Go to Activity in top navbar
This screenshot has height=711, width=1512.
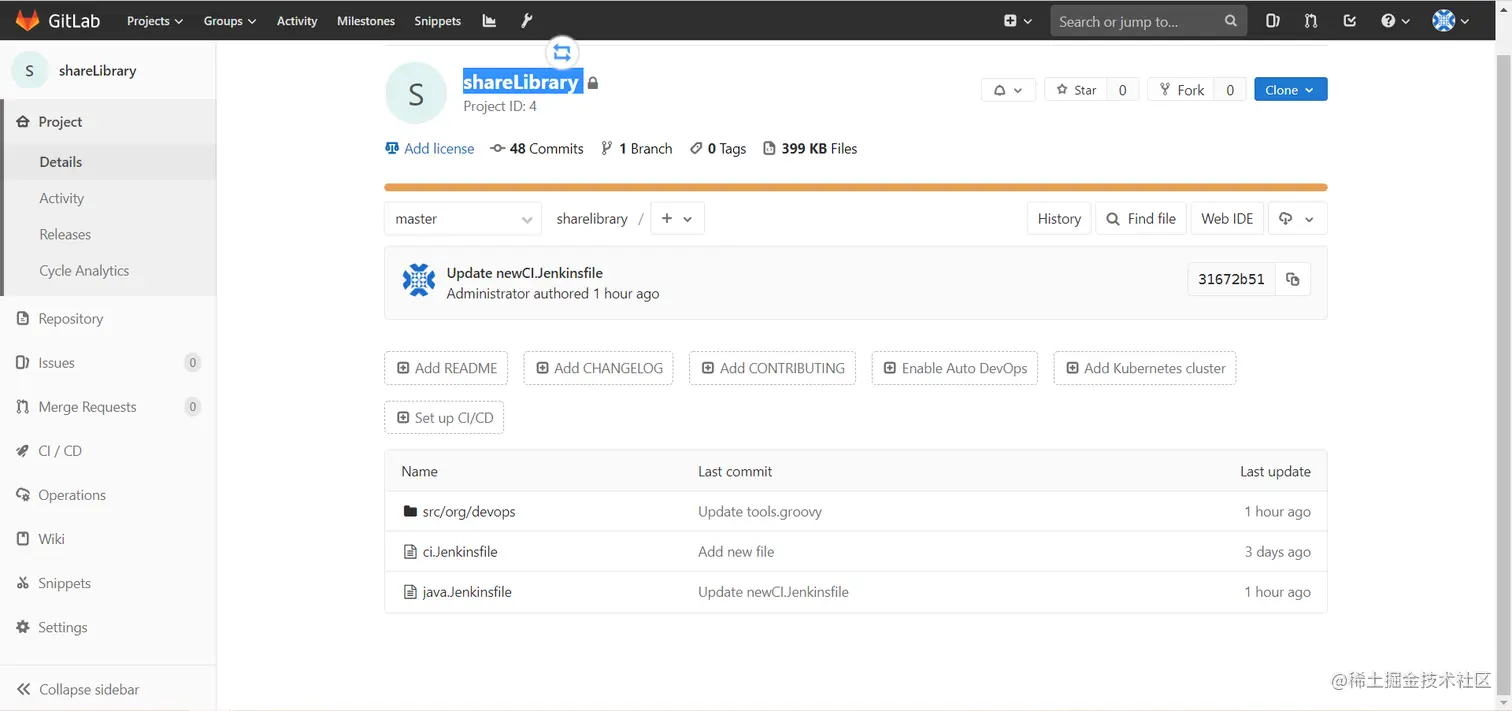click(x=297, y=20)
